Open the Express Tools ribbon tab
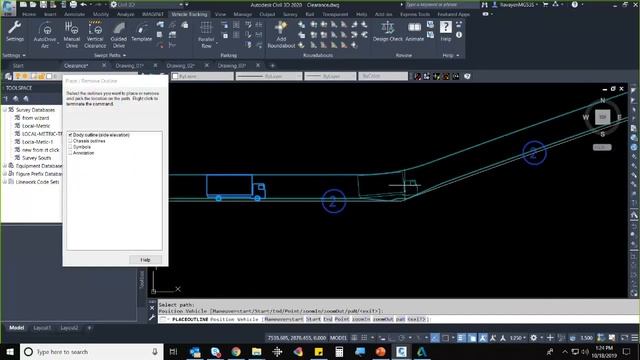The height and width of the screenshot is (360, 640). (415, 14)
